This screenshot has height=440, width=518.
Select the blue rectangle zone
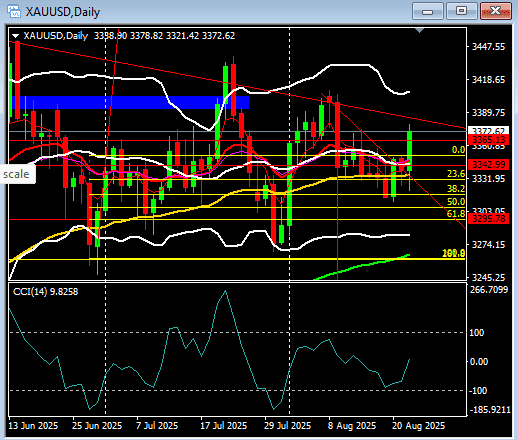[130, 102]
